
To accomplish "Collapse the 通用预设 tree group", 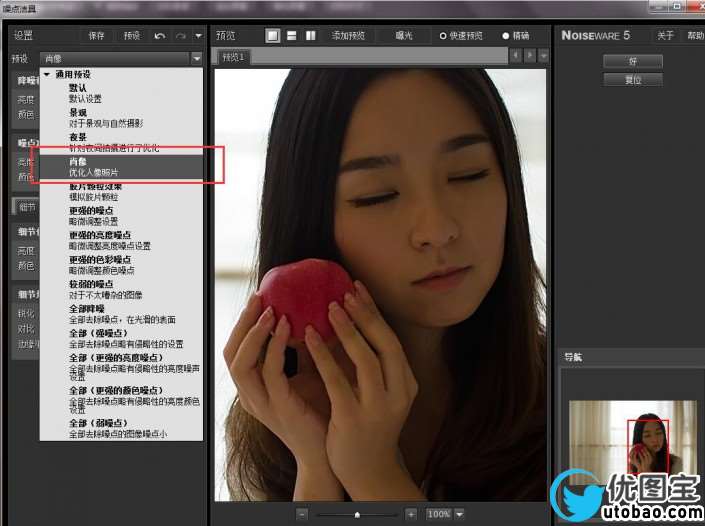I will pos(47,74).
